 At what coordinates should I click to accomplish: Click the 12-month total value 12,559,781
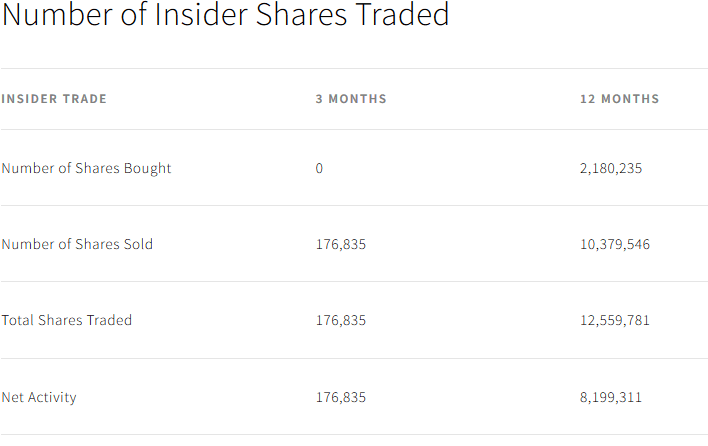tap(615, 320)
